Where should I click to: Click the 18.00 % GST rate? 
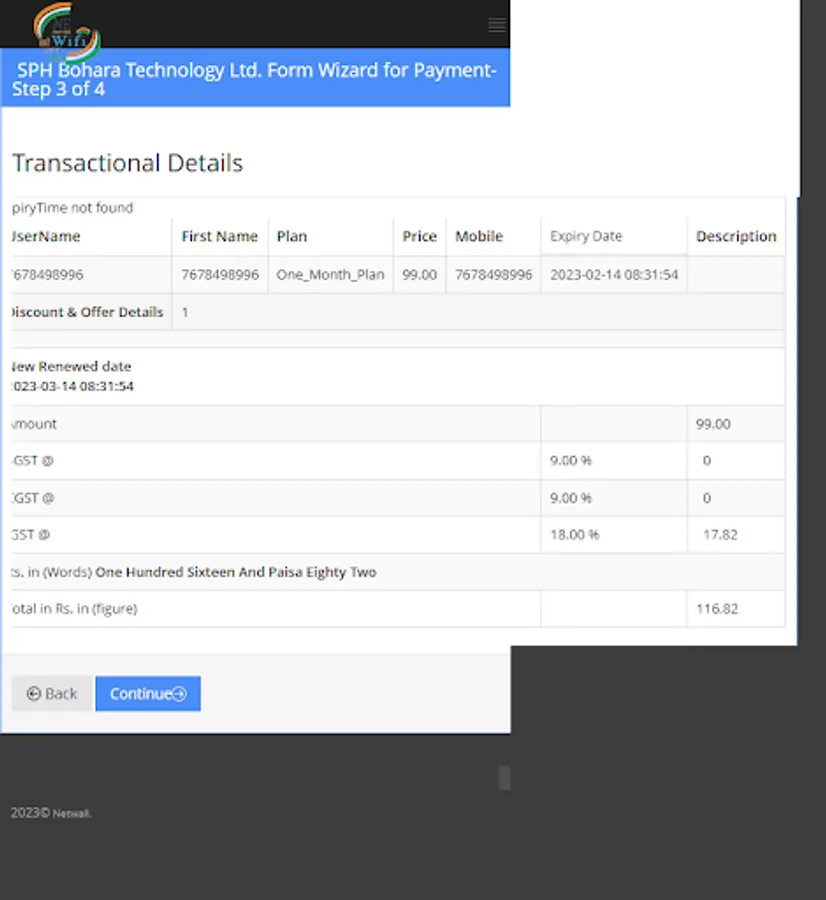[575, 535]
